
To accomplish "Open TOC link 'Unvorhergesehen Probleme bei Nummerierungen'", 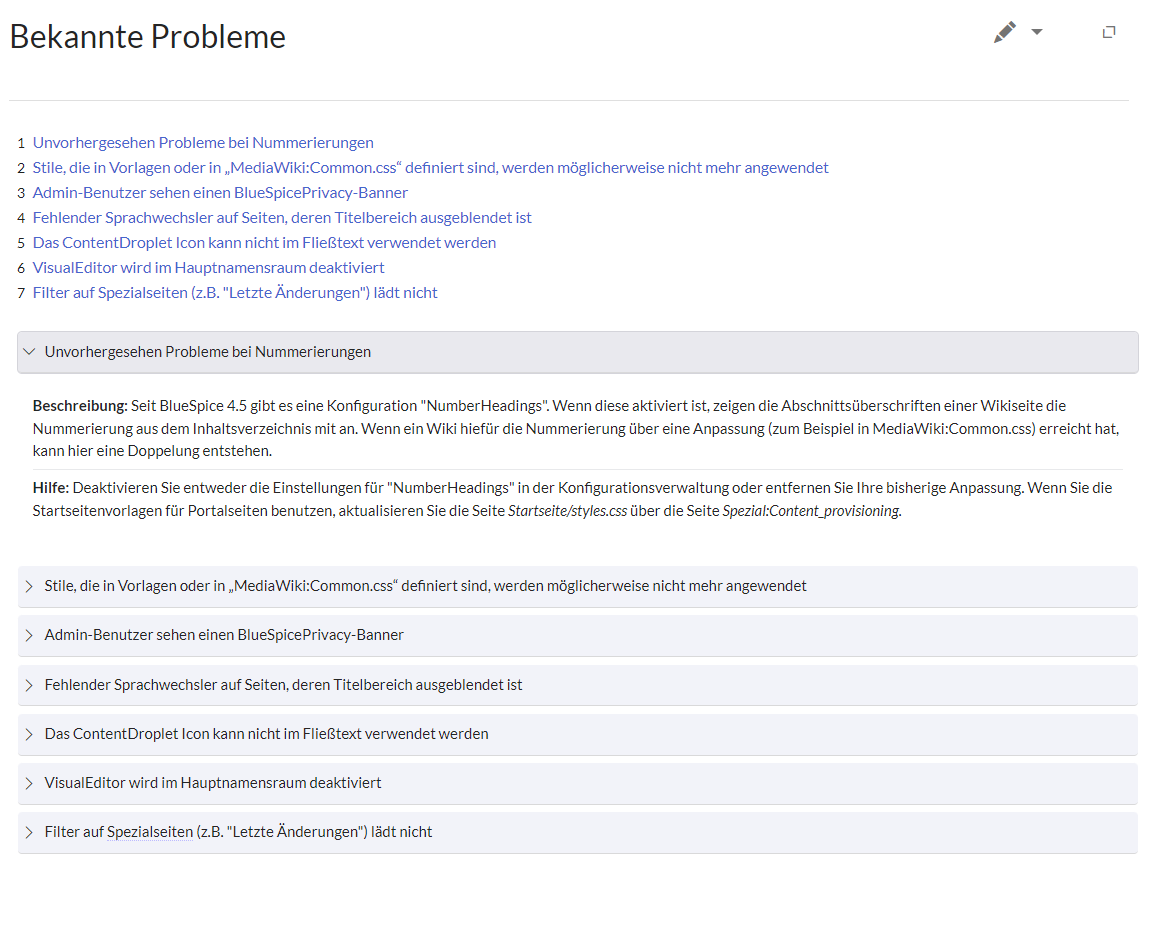I will pyautogui.click(x=203, y=143).
